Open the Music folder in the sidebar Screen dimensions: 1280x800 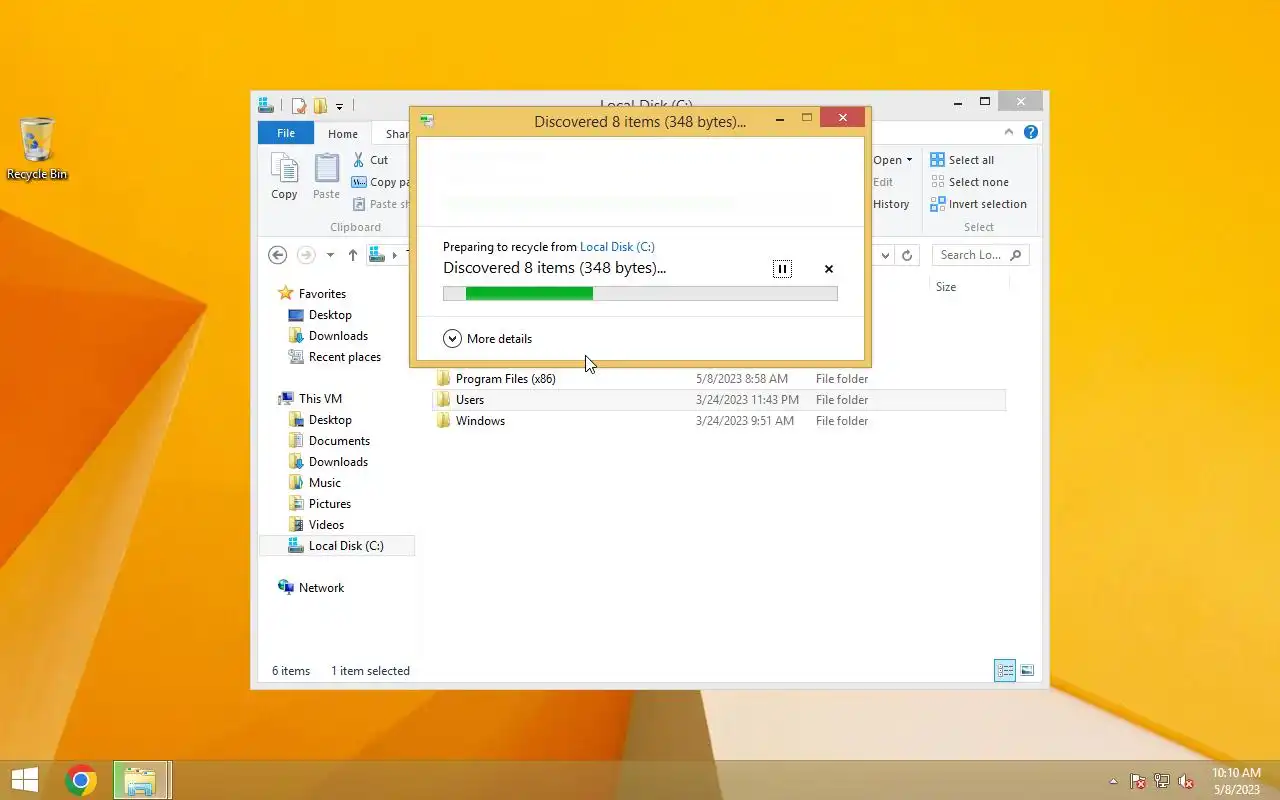click(x=324, y=483)
